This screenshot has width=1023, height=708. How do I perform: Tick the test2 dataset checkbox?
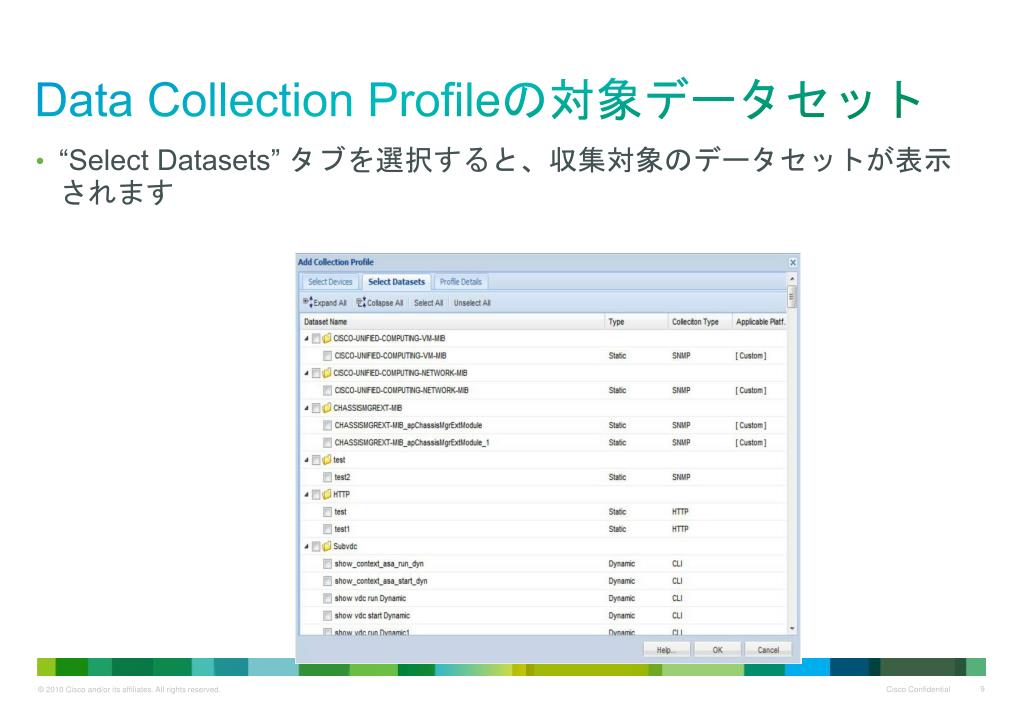328,477
